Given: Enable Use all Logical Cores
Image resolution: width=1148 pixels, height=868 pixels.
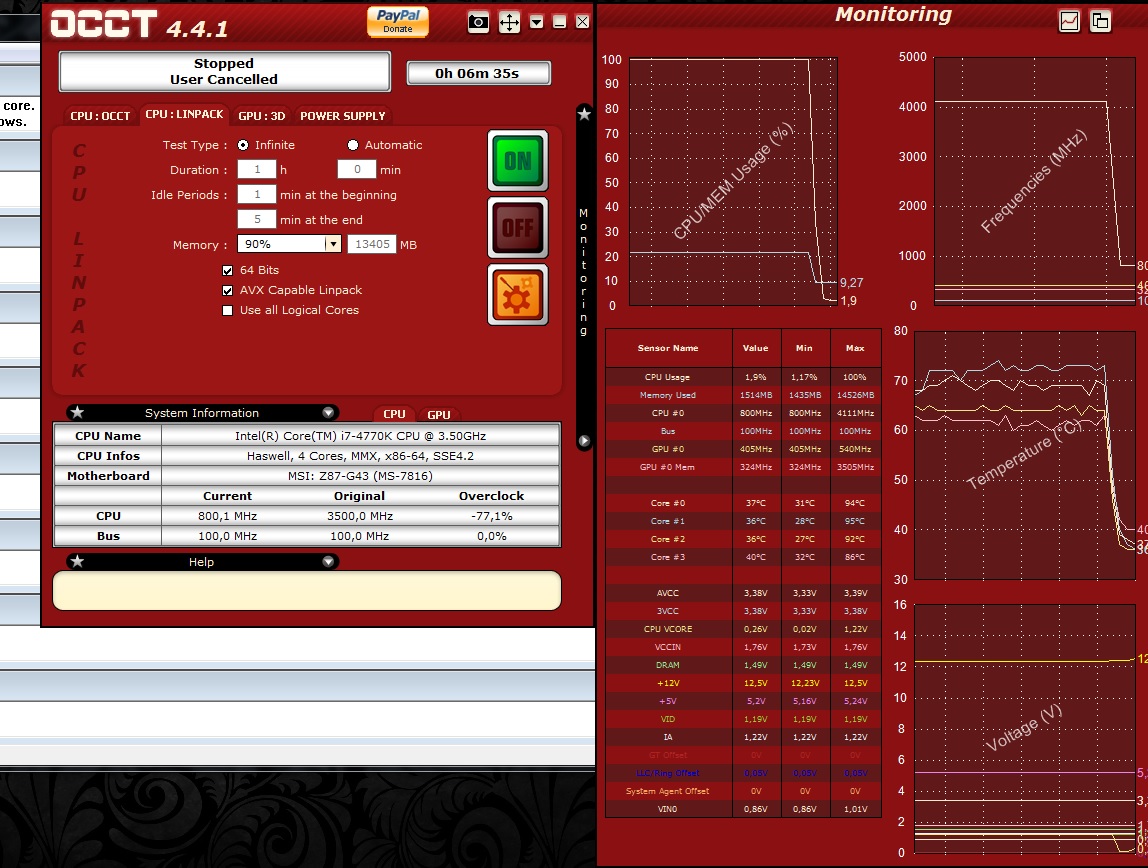Looking at the screenshot, I should click(228, 310).
